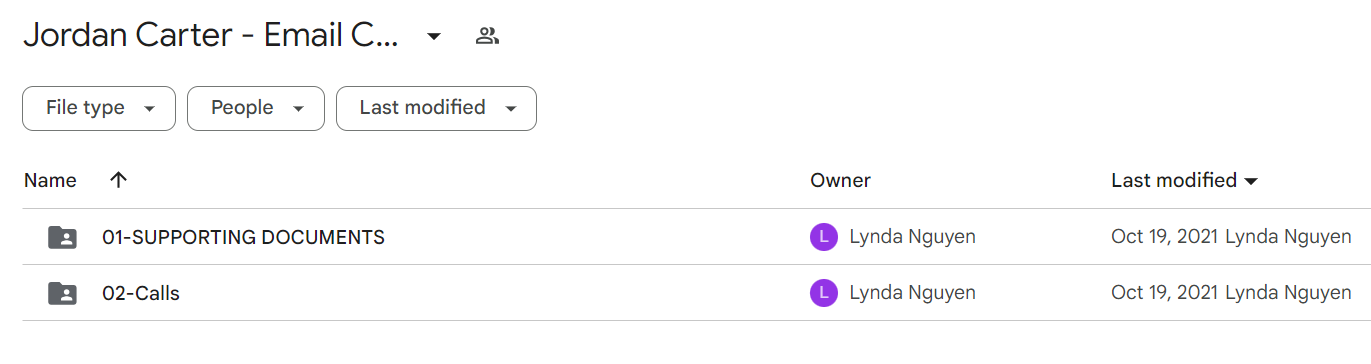Screen dimensions: 1371x364
Task: Click the owner name Lynda Nguyen for 01-SUPPORTING DOCUMENTS
Action: 912,237
